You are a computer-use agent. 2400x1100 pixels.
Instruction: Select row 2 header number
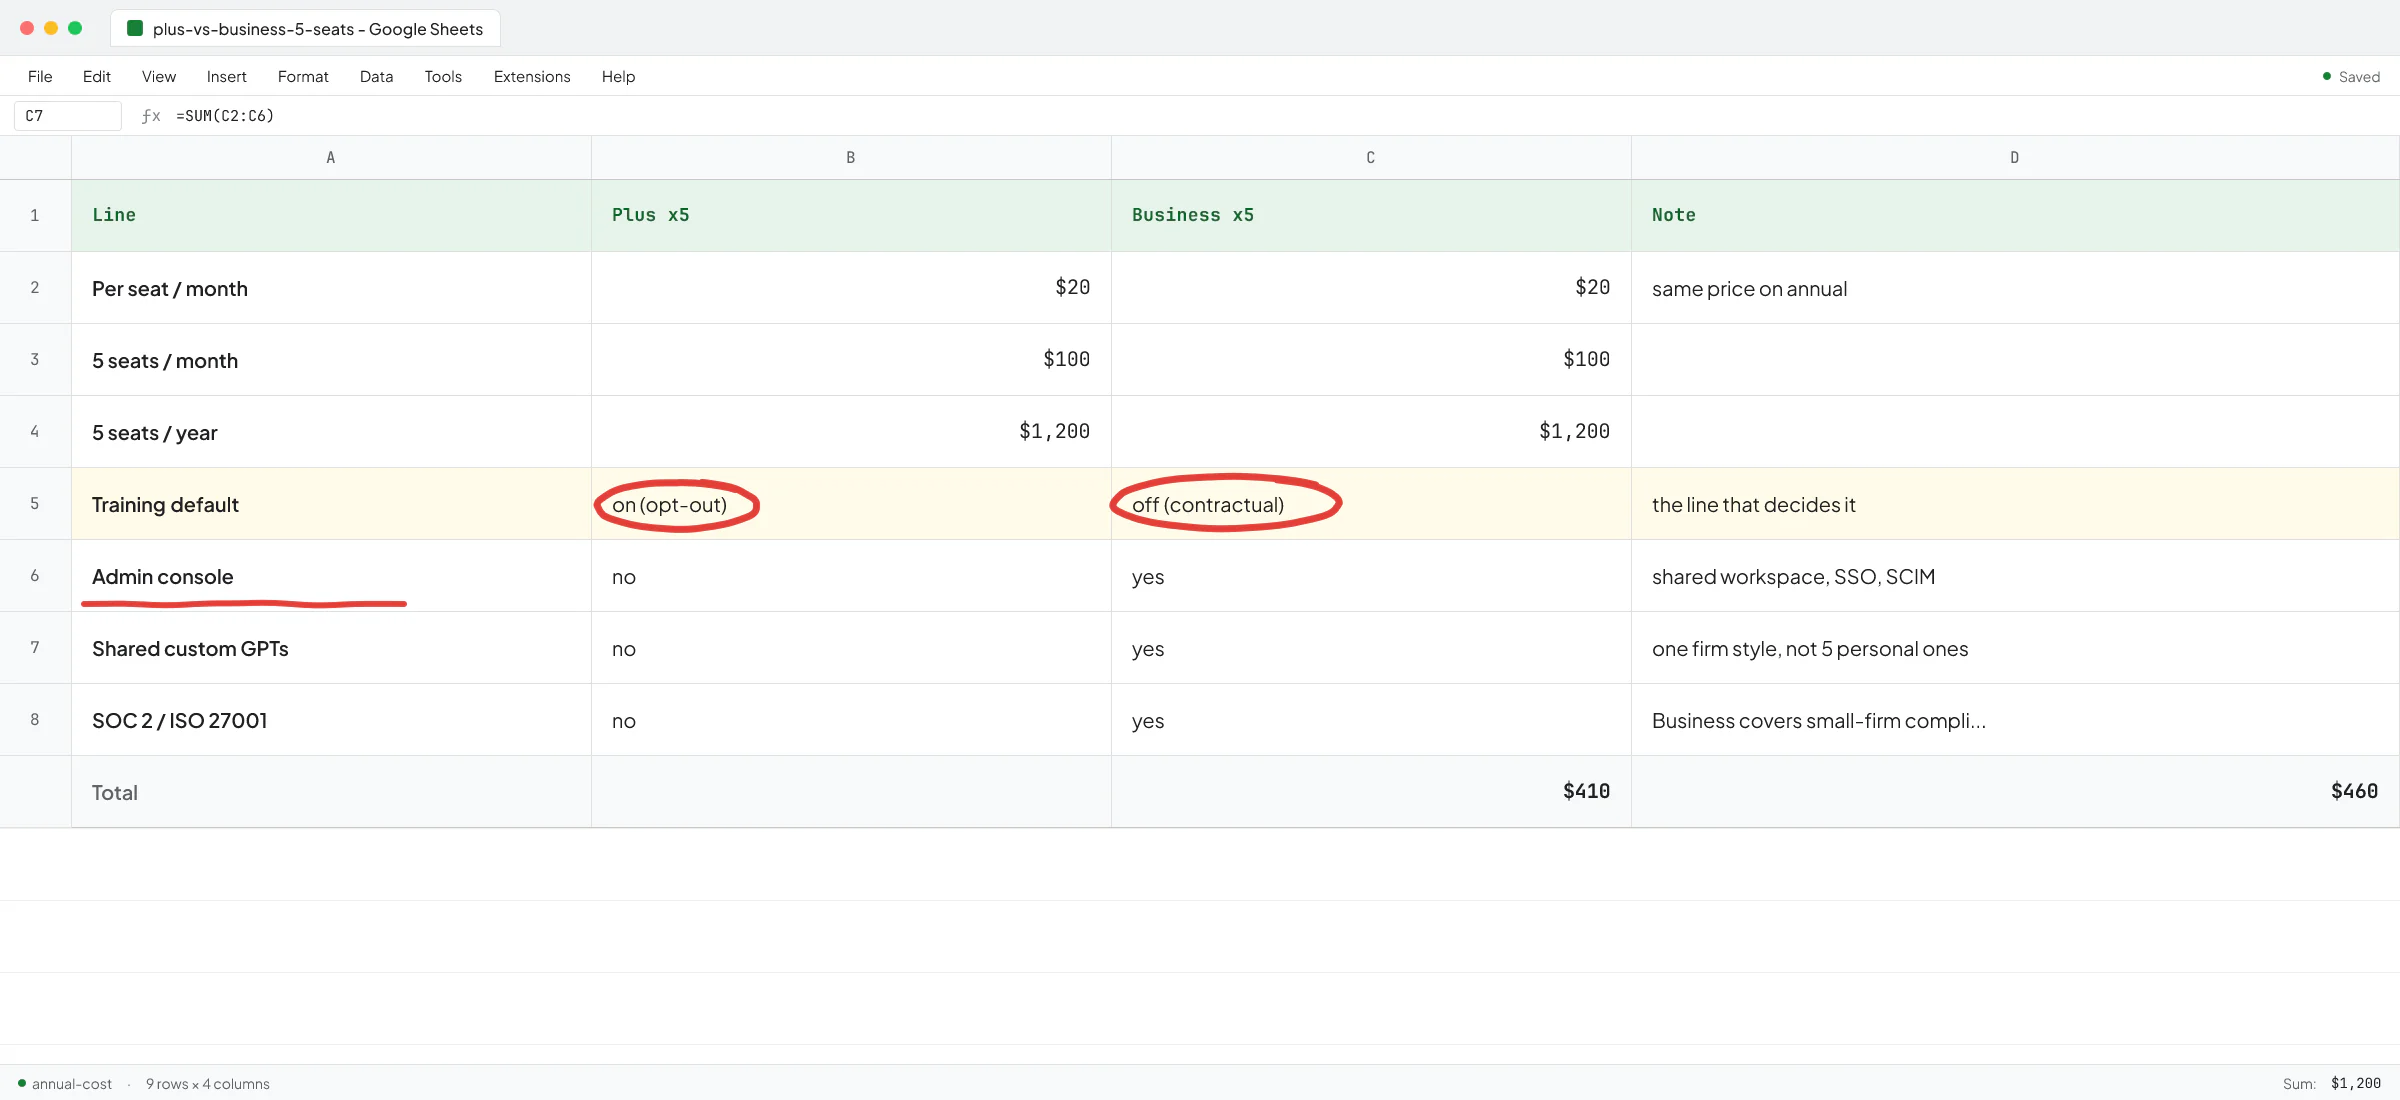pos(35,288)
